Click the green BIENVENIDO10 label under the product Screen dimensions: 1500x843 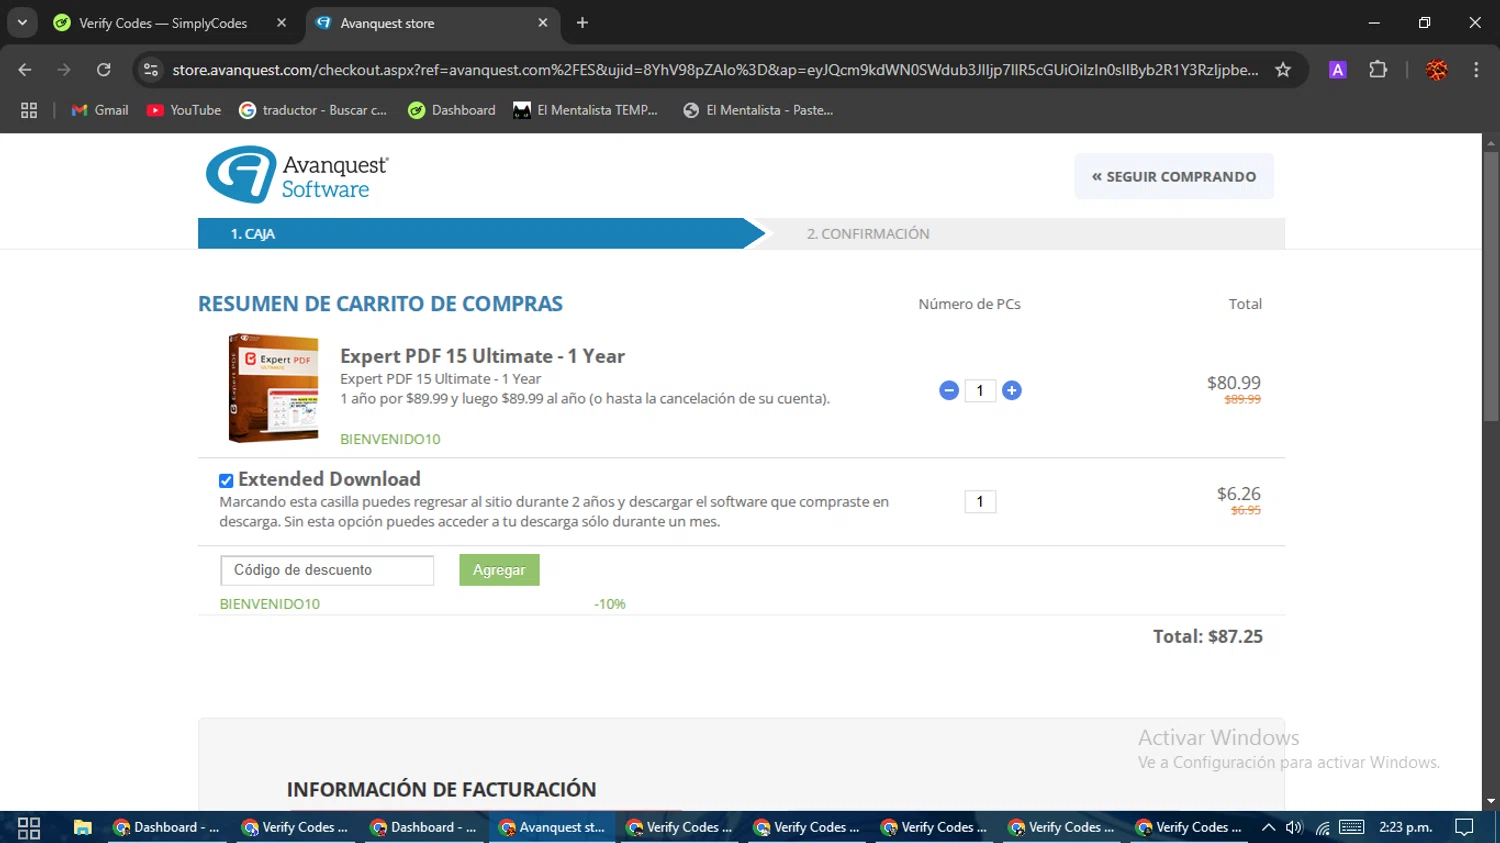390,439
